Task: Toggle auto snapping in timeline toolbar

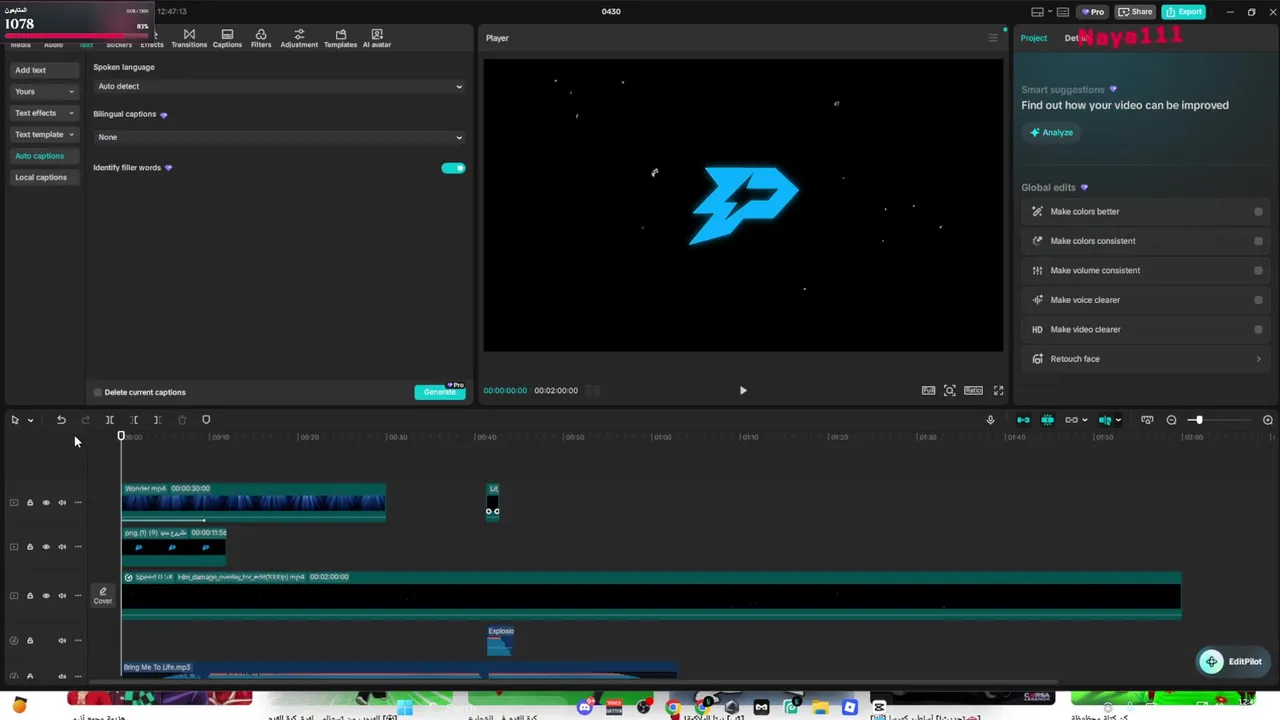Action: [1047, 420]
